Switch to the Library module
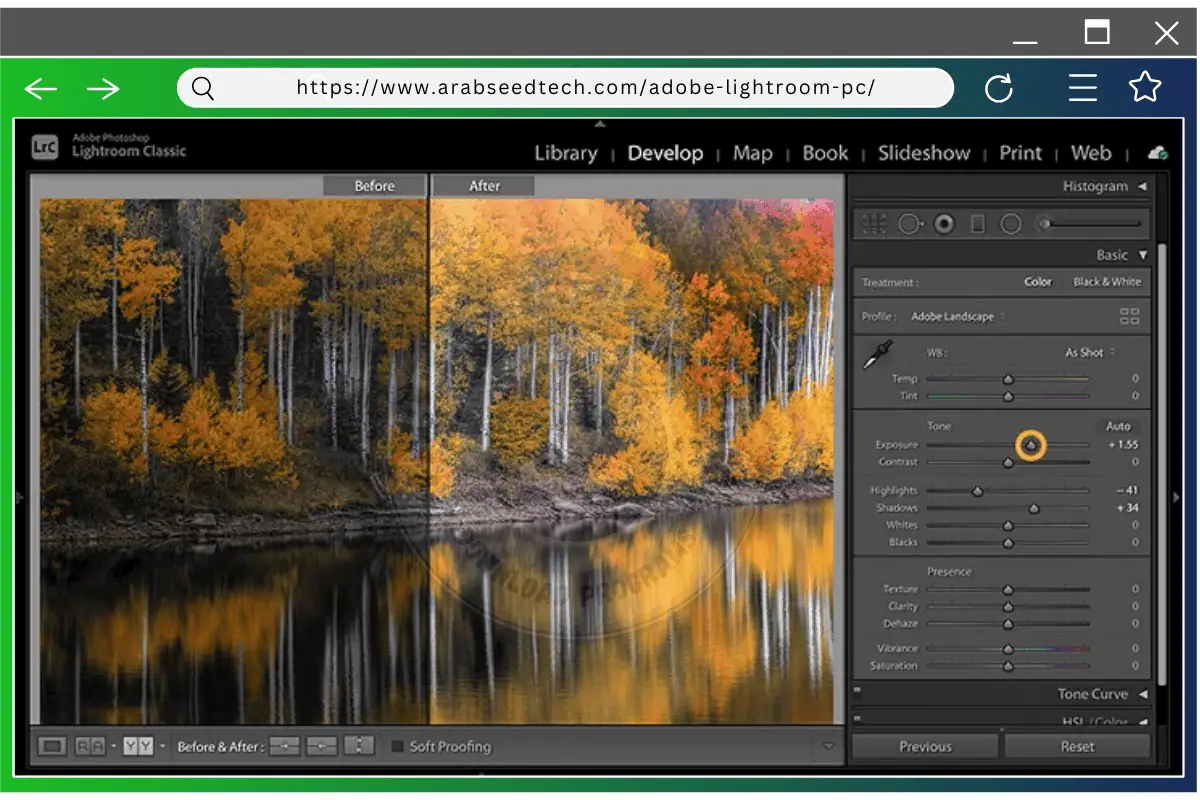 pos(565,153)
